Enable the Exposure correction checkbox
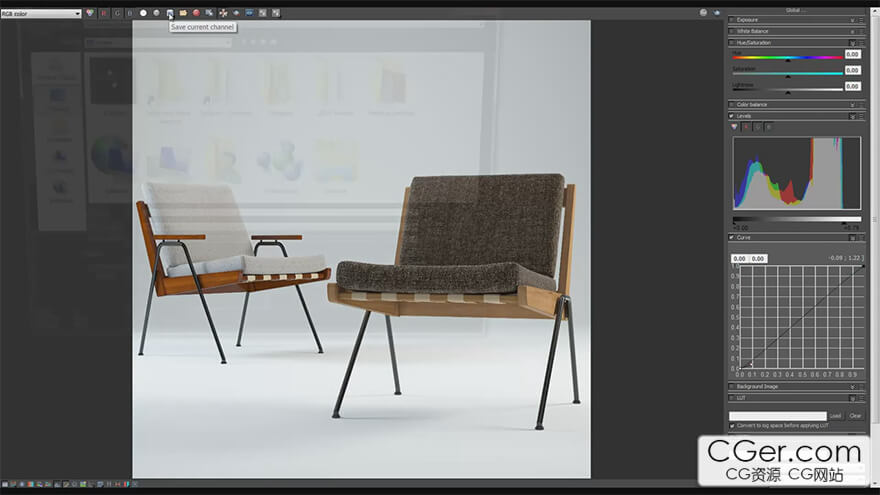 tap(731, 20)
